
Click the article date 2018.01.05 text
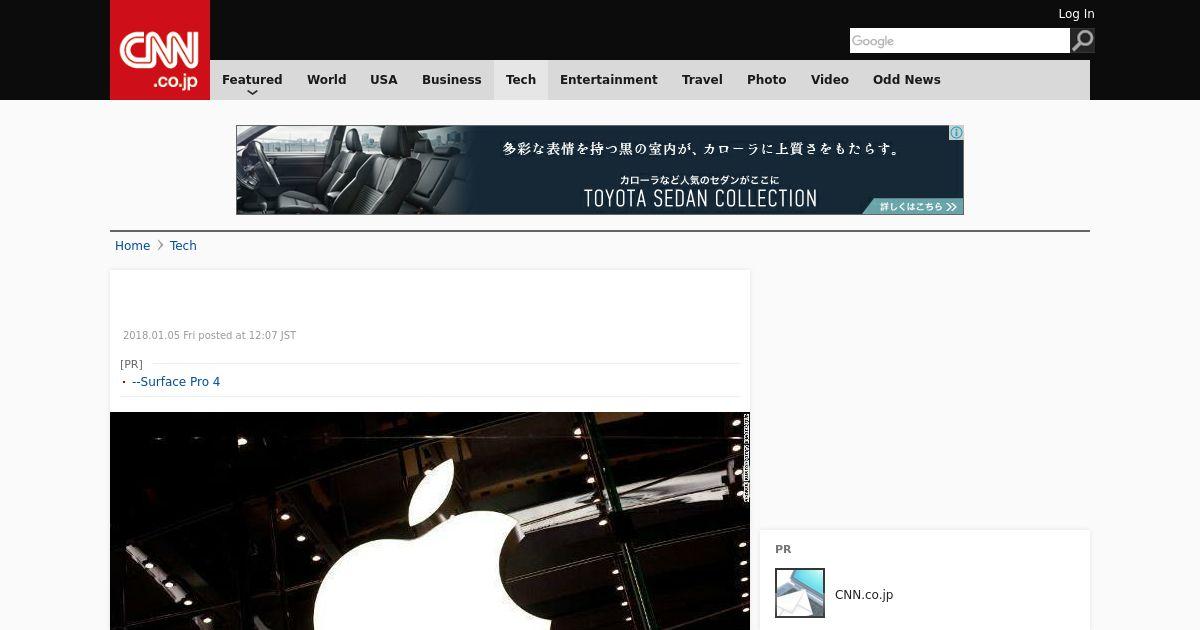click(x=209, y=336)
